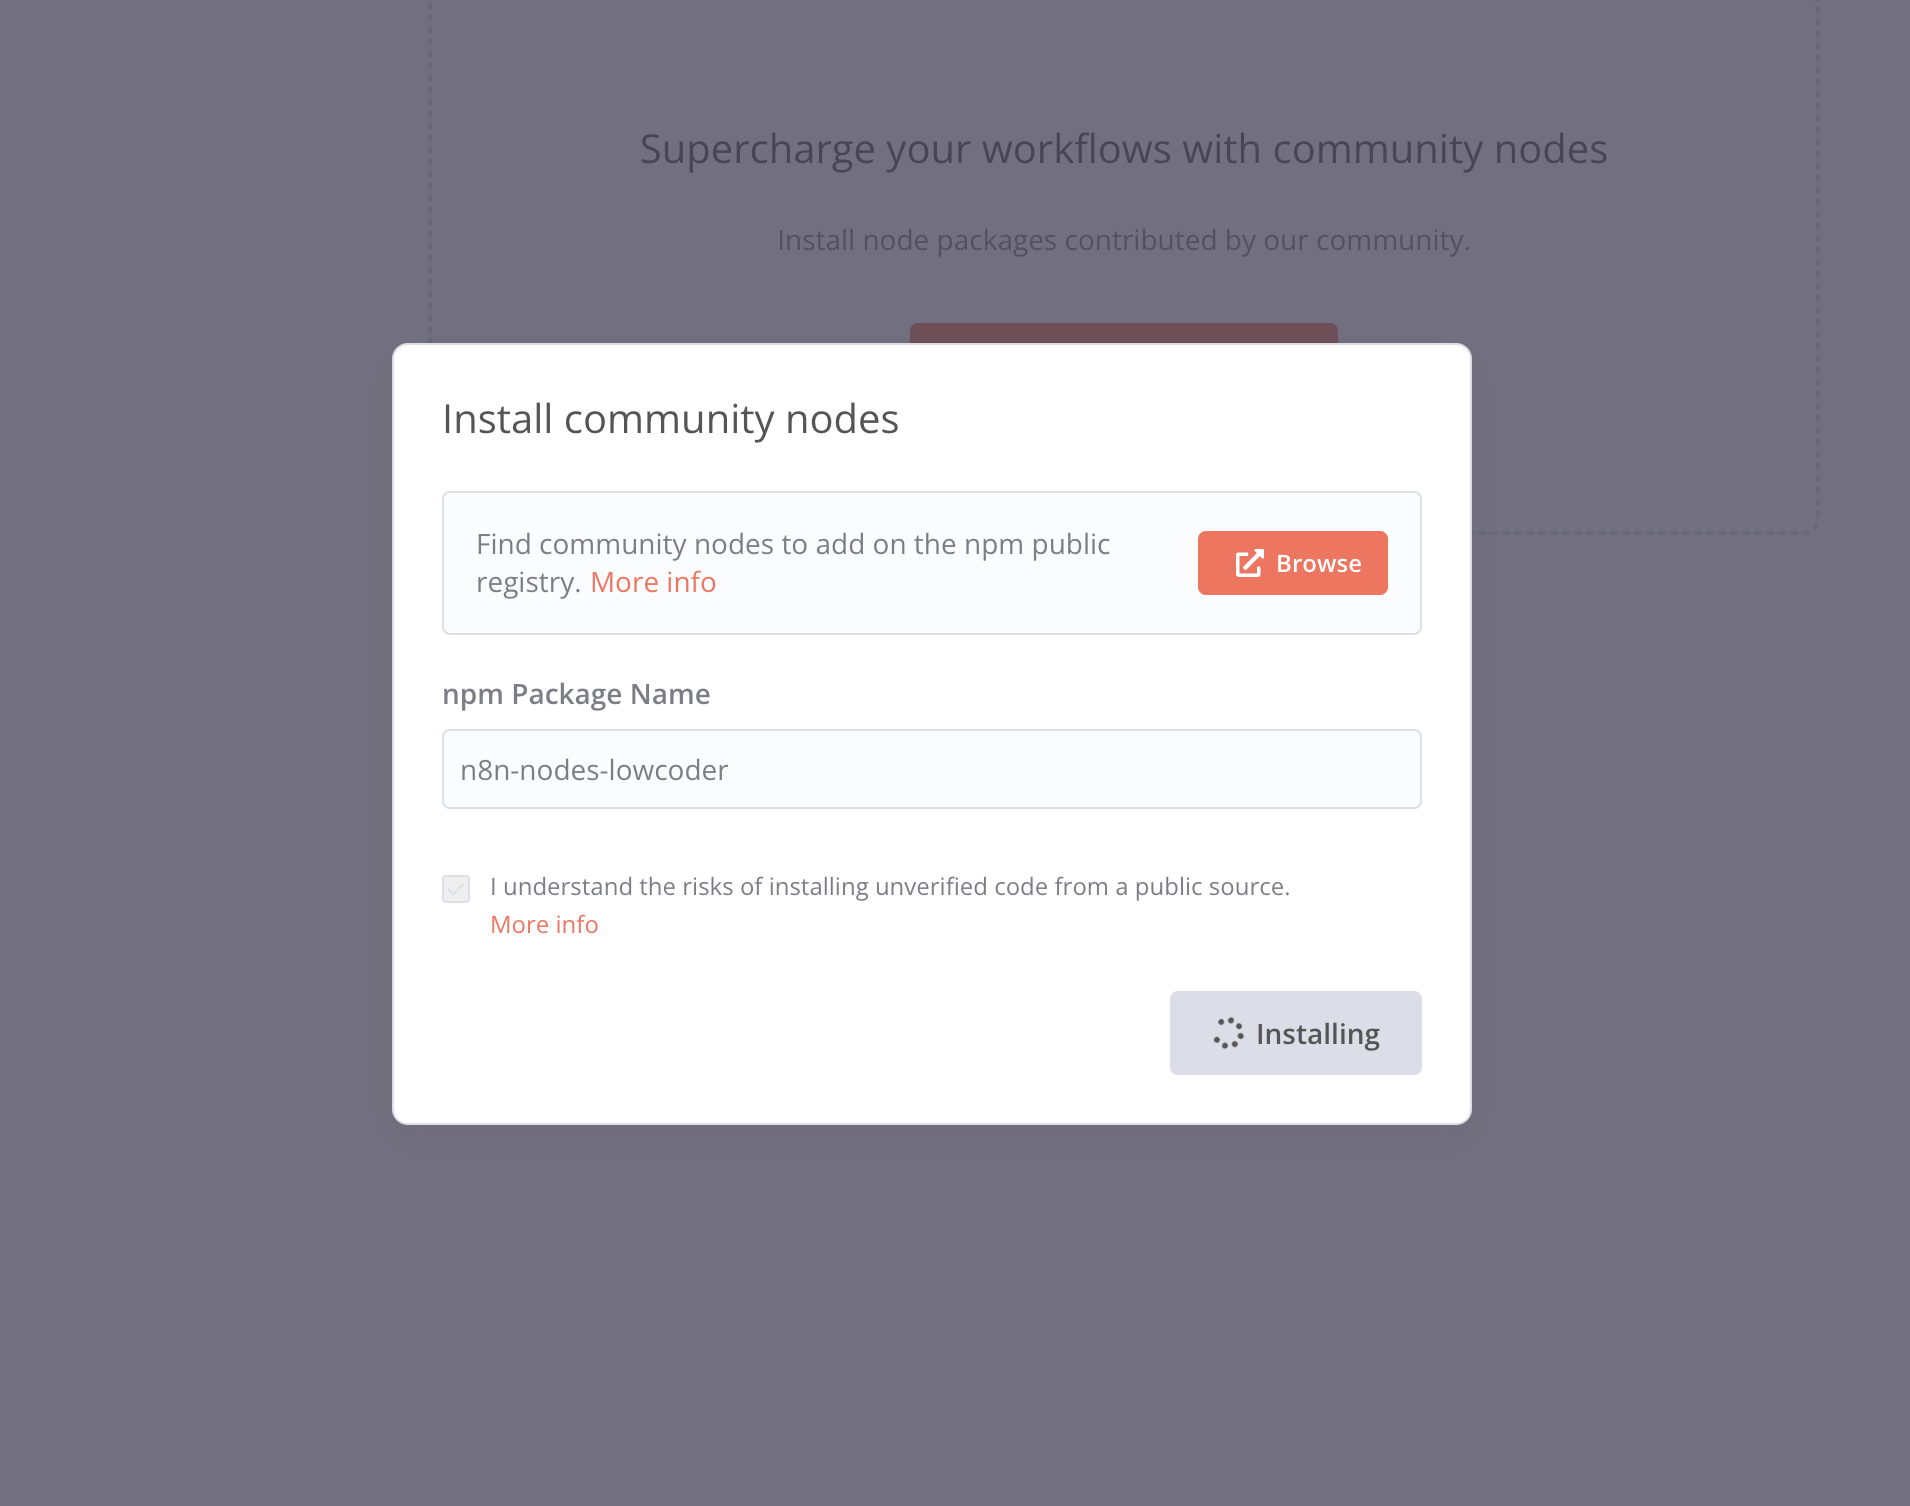Click the word 'Installing' on grey button

click(x=1317, y=1034)
